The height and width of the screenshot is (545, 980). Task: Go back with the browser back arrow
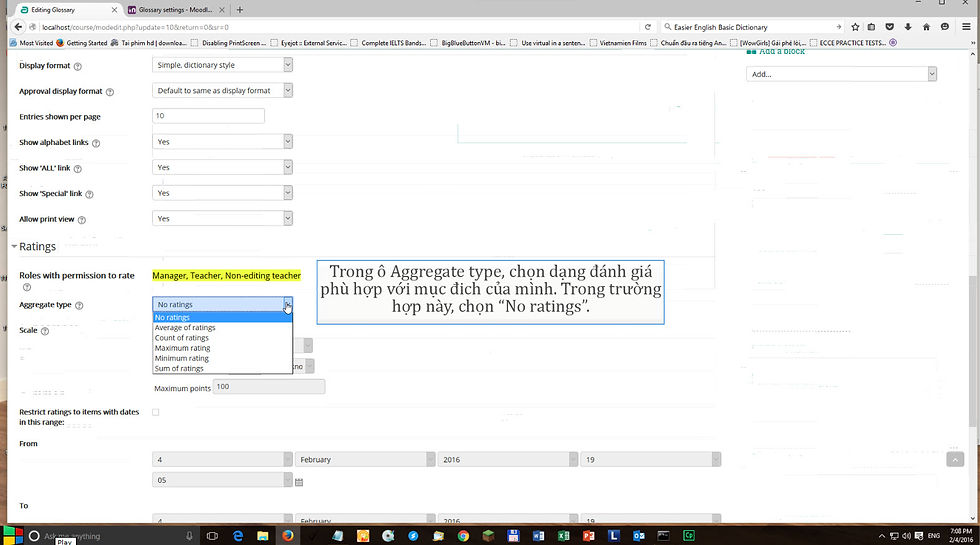[18, 27]
